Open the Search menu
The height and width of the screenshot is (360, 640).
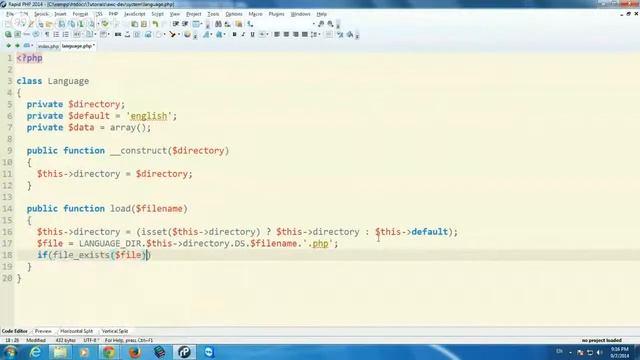41,14
